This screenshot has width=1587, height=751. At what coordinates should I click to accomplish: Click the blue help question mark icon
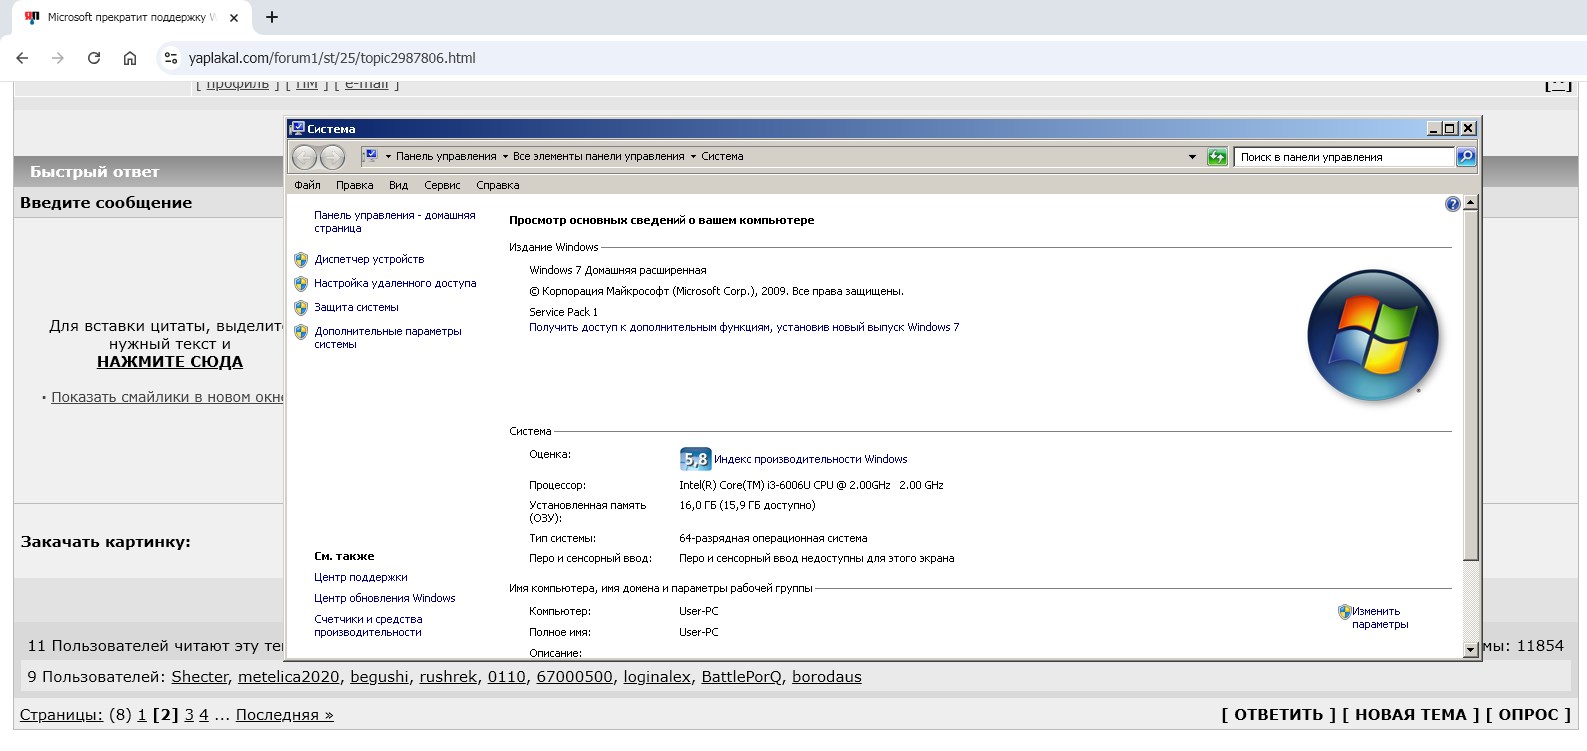click(1453, 204)
